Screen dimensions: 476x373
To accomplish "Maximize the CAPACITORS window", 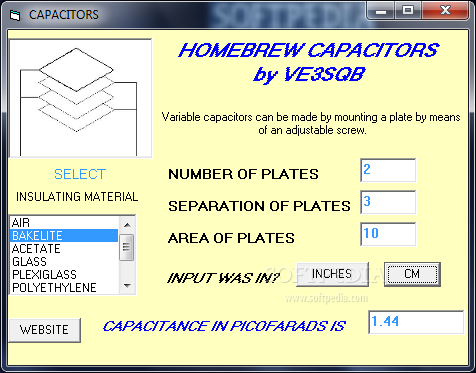I will point(408,11).
